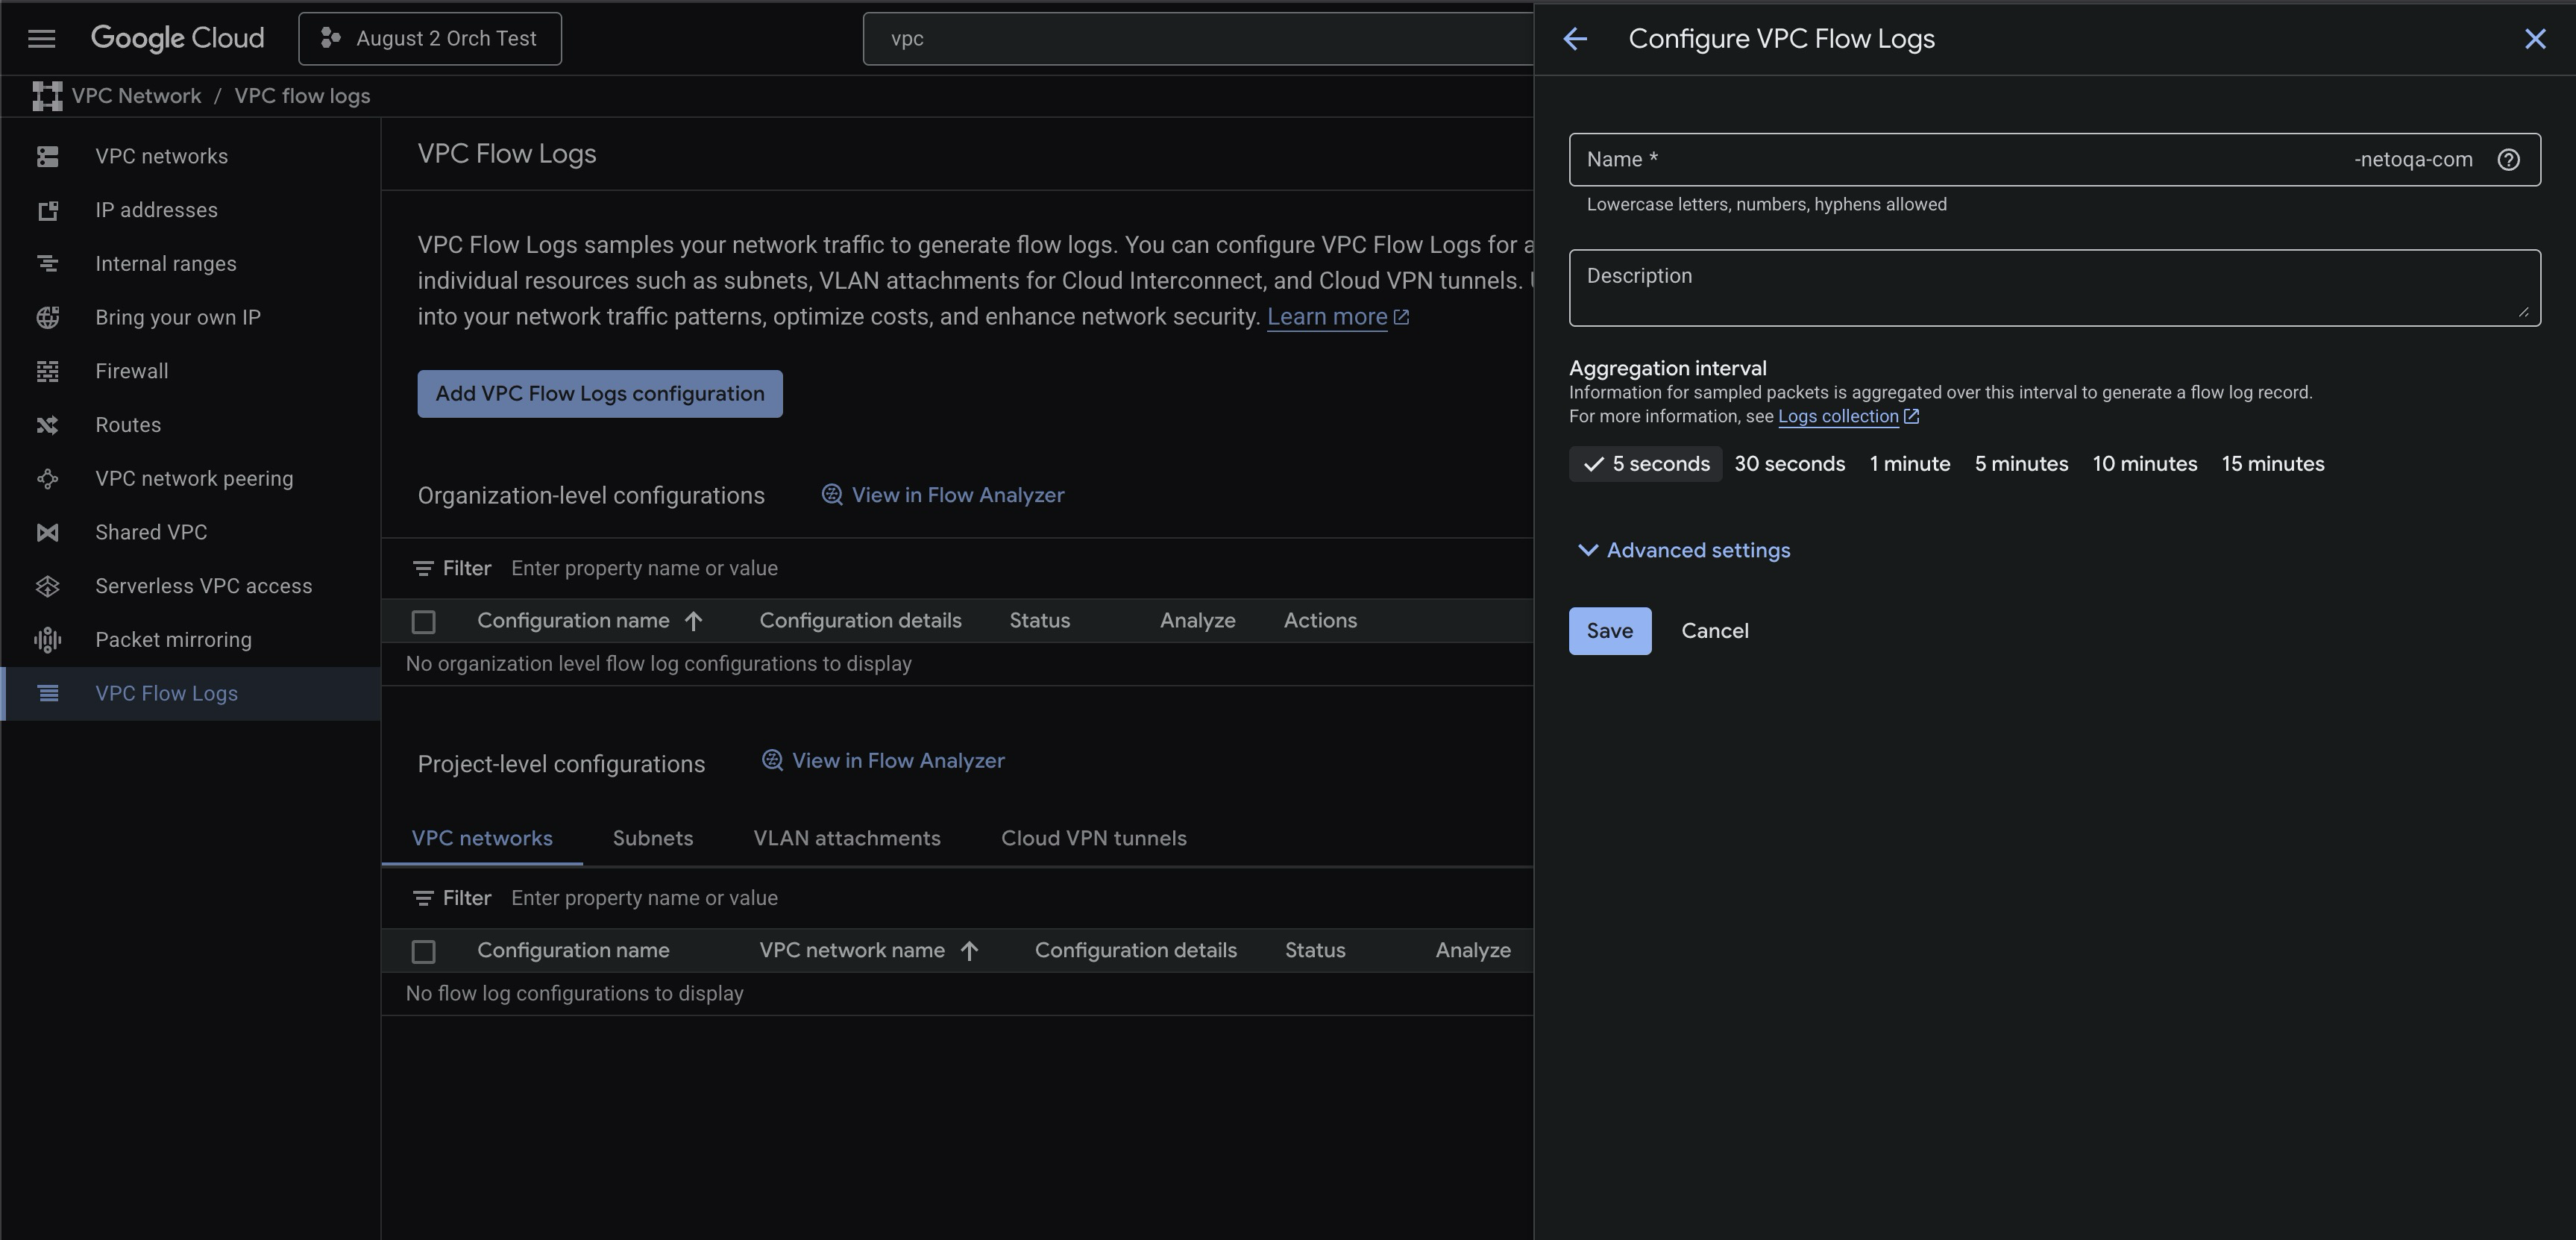Open Serverless VPC access section
This screenshot has width=2576, height=1240.
[203, 586]
